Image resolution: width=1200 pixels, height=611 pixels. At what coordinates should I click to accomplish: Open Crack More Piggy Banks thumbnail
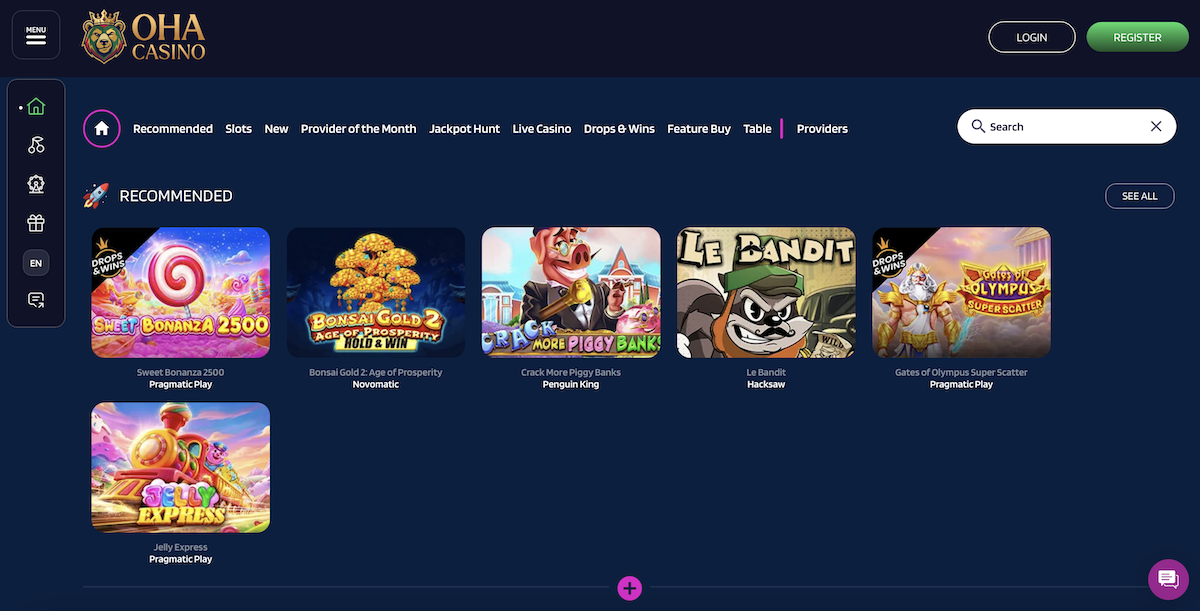click(x=571, y=292)
